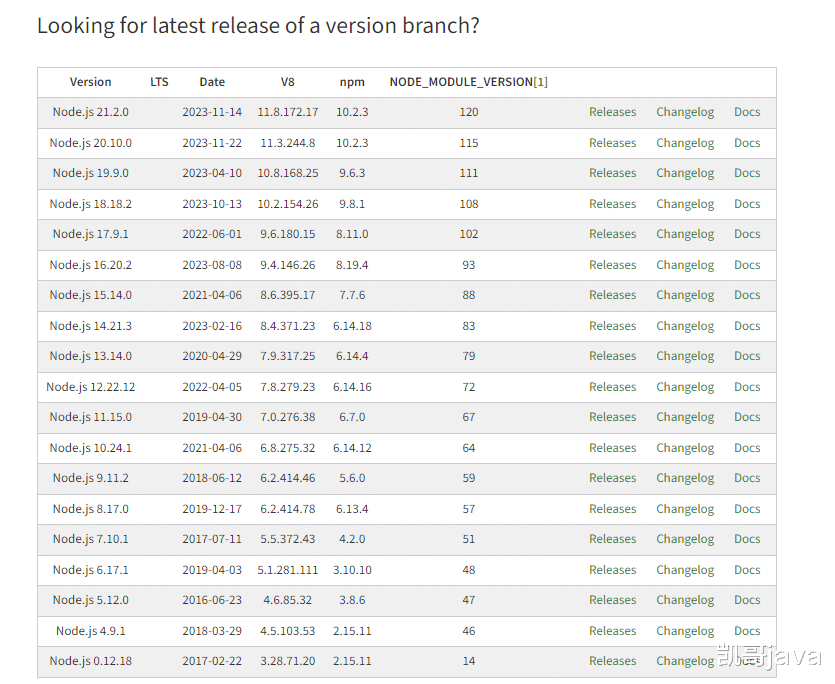Open Releases link for Node.js 10.24.1
Screen dimensions: 835x684
[x=612, y=448]
